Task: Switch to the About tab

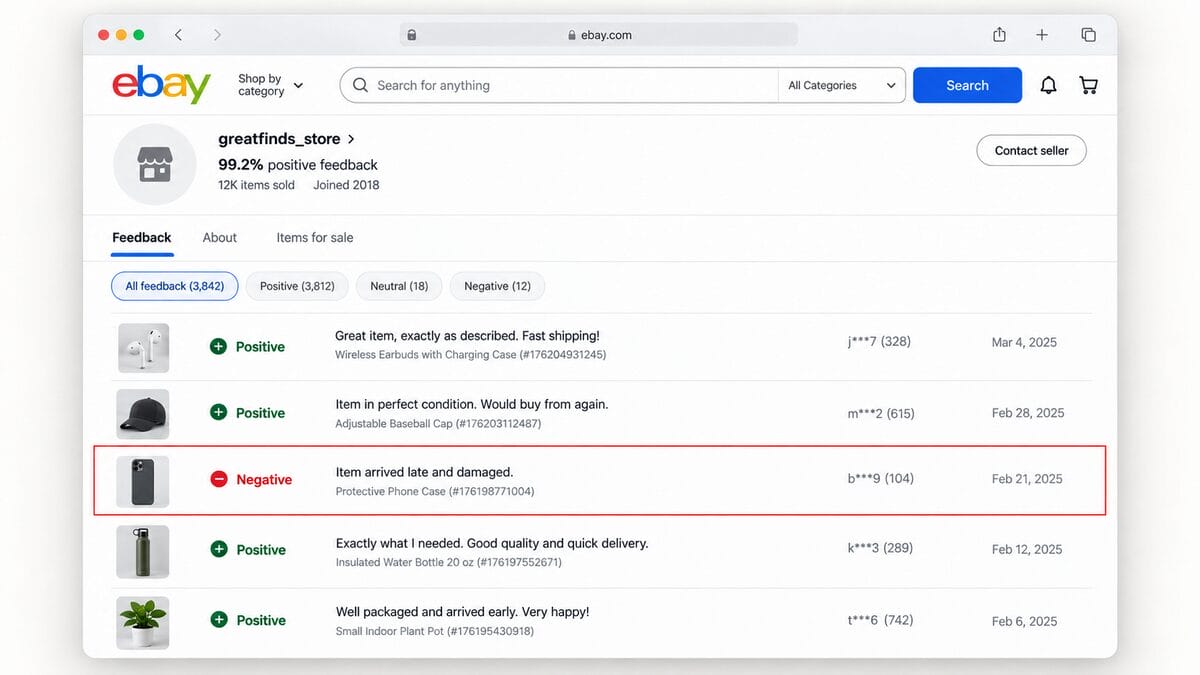Action: coord(220,238)
